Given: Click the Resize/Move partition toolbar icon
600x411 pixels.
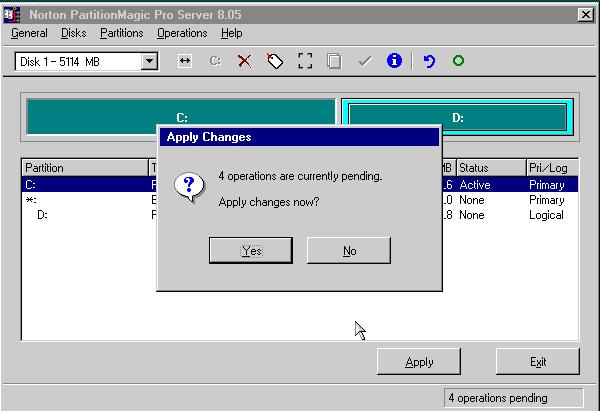Looking at the screenshot, I should click(x=185, y=60).
